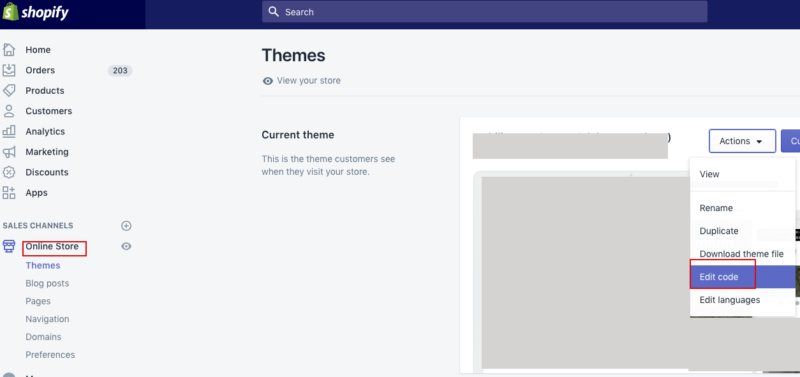Open Navigation under Online Store

click(47, 319)
